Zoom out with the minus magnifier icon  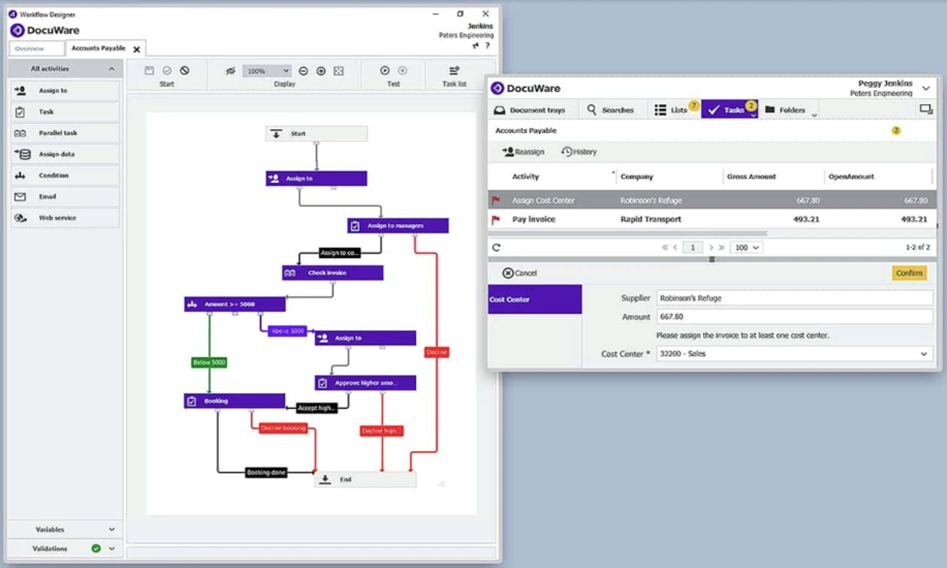coord(304,71)
